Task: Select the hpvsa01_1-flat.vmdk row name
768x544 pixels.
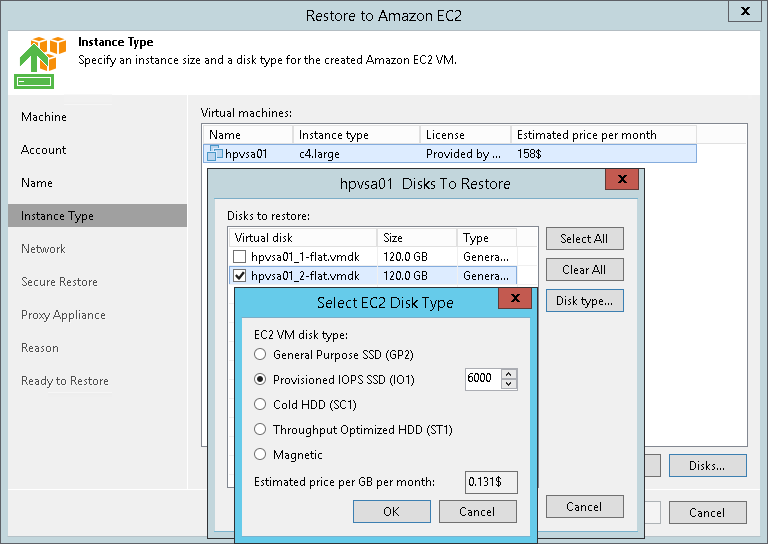Action: (305, 257)
